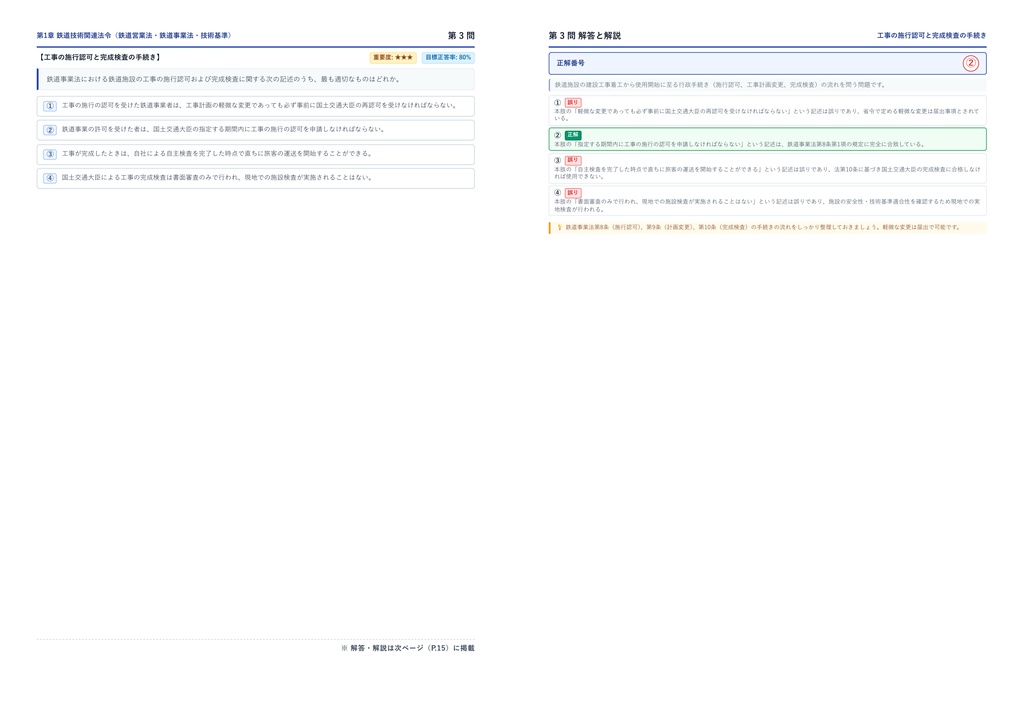Viewport: 1024px width, 724px height.
Task: Click the circled ③ numeral heading the third explanation
Action: [x=557, y=160]
